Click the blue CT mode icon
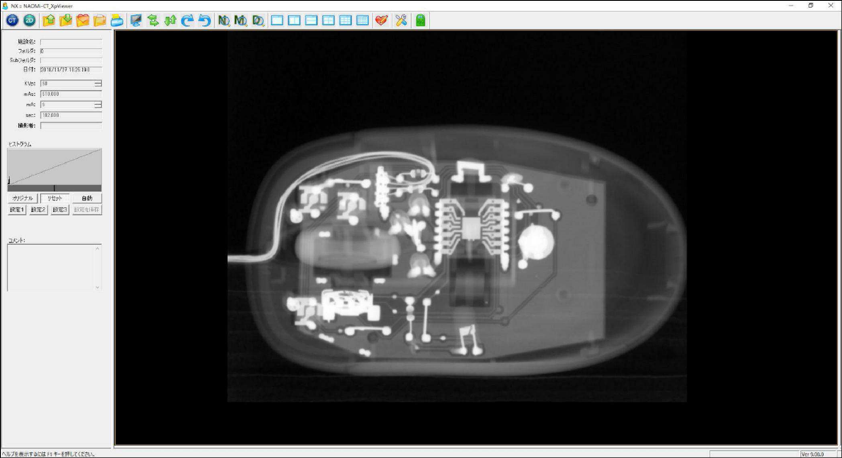The height and width of the screenshot is (458, 842). [12, 20]
